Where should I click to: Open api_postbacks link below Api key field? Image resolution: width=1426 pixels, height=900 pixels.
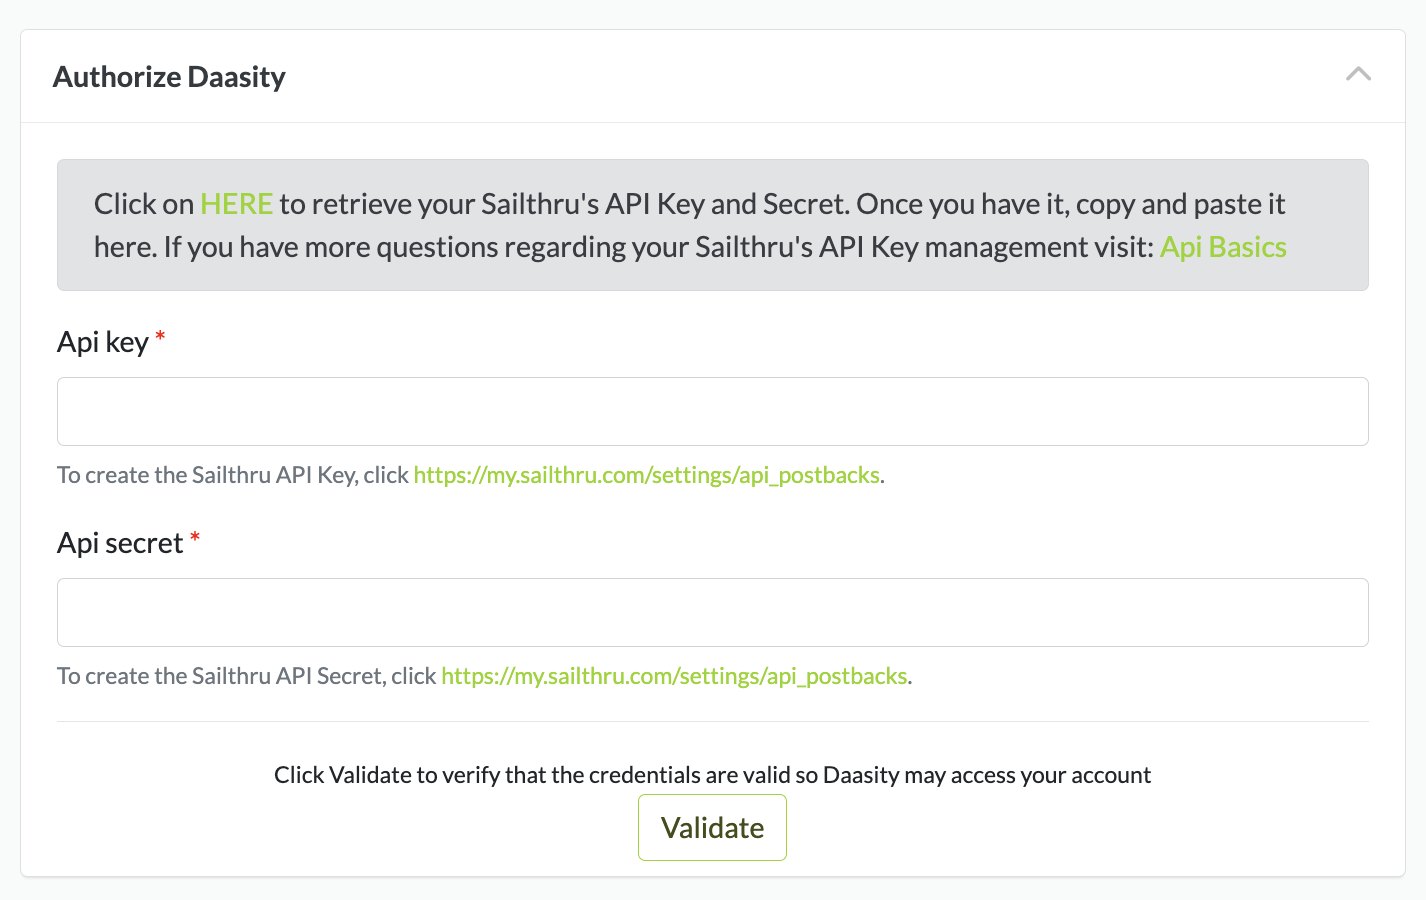click(x=646, y=475)
